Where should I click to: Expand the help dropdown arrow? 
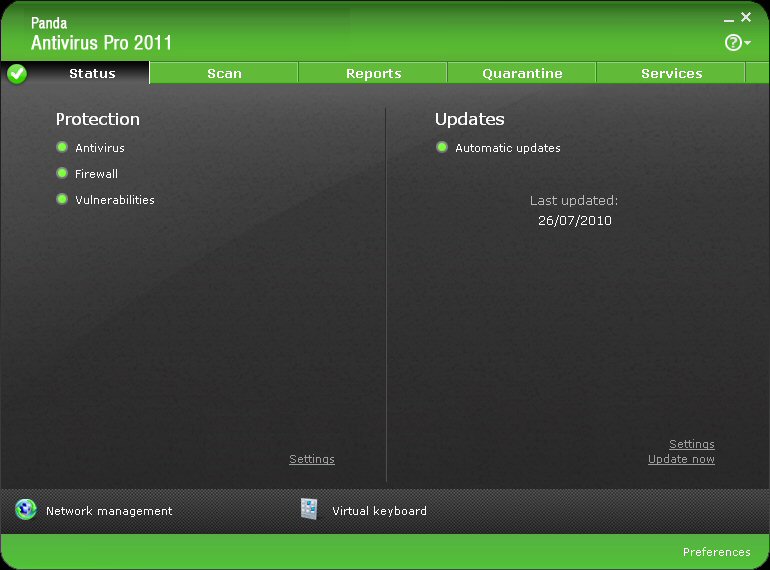(x=747, y=43)
